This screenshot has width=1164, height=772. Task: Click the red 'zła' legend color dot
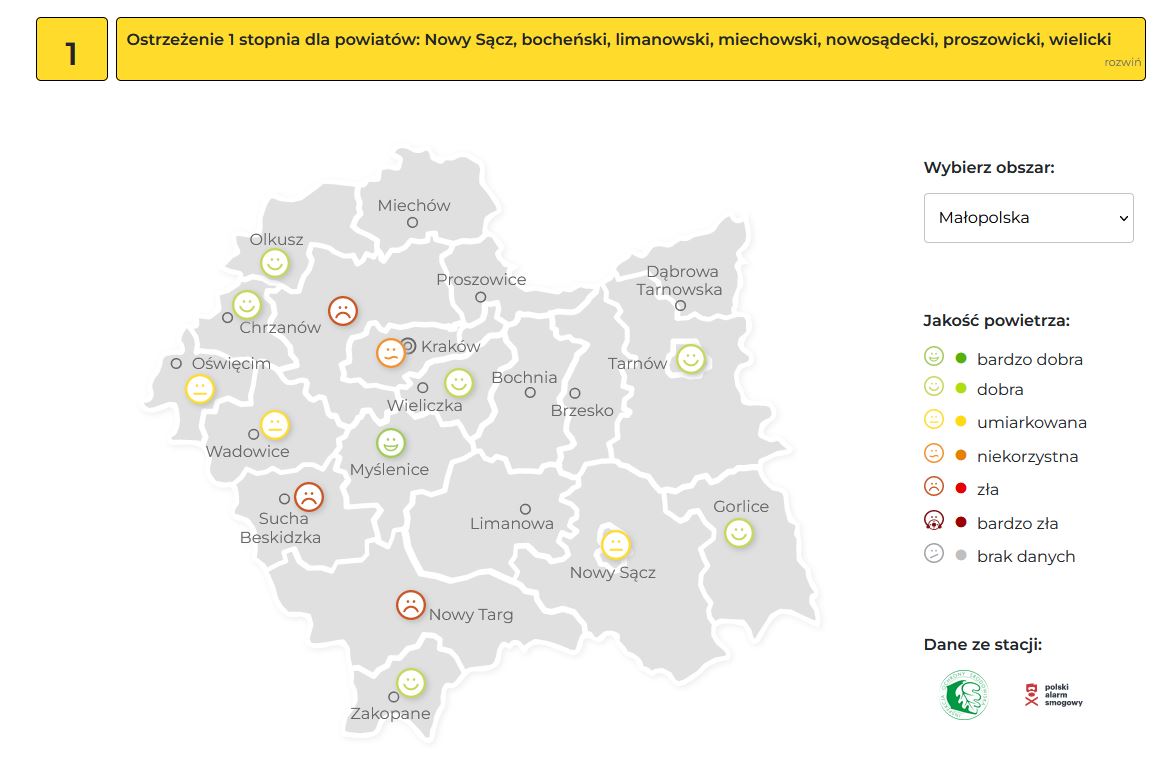(961, 490)
